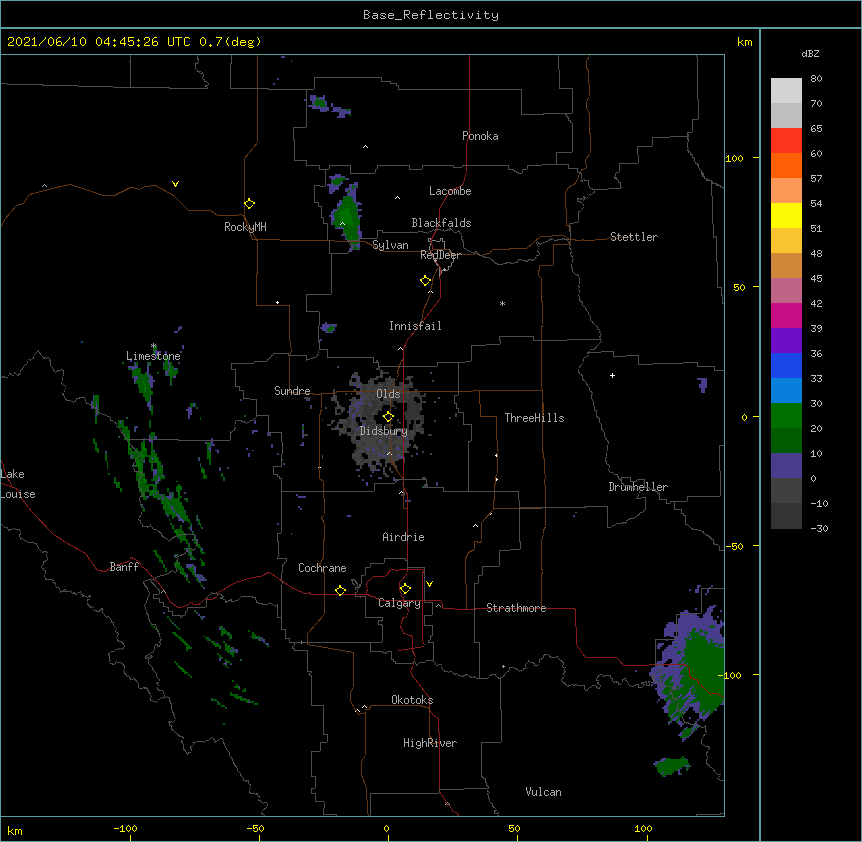Click the -100 tick on the bottom axis
Screen dimensions: 862x842
125,828
